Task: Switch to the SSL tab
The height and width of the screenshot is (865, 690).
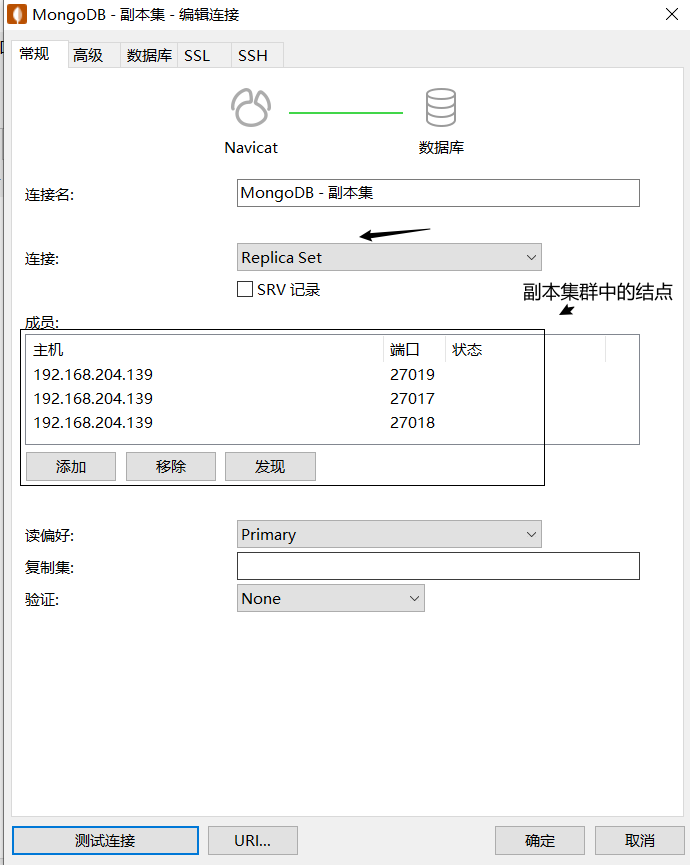Action: [203, 55]
